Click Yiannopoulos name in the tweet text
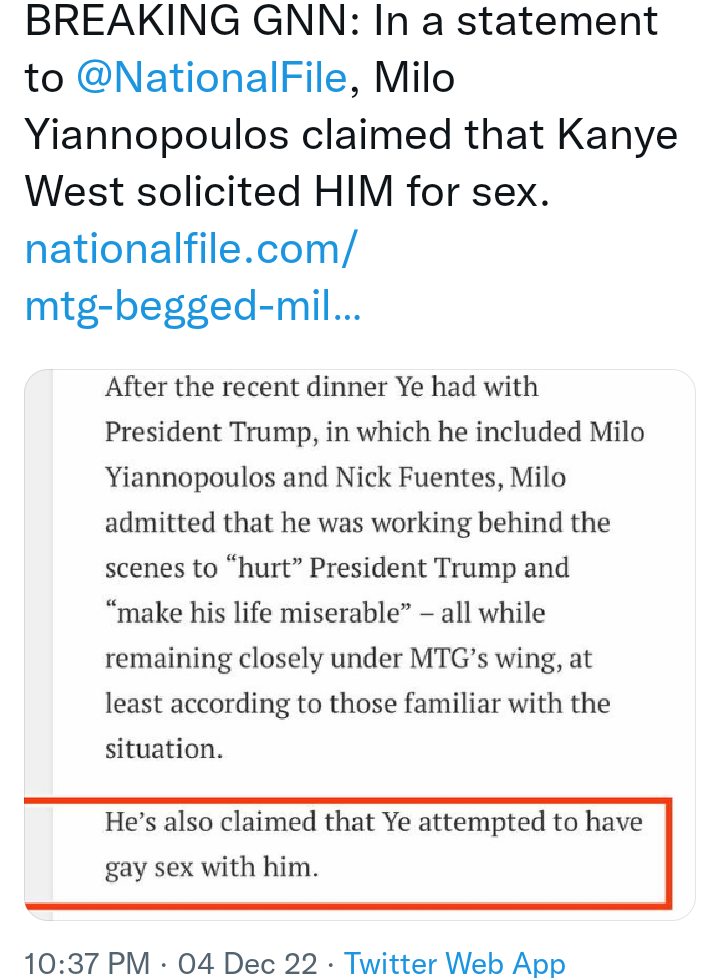717x978 pixels. [x=156, y=135]
